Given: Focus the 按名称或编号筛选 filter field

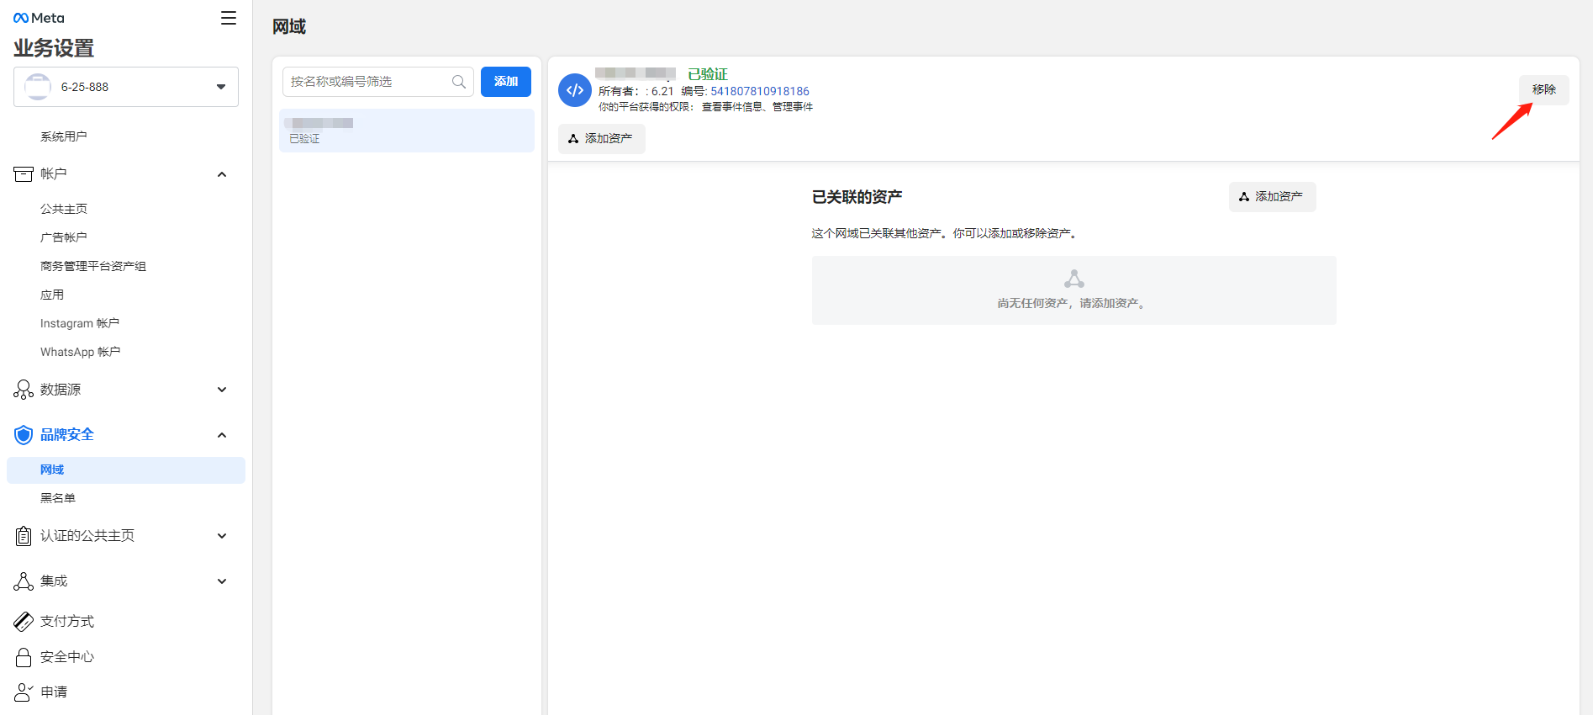Looking at the screenshot, I should click(x=366, y=82).
